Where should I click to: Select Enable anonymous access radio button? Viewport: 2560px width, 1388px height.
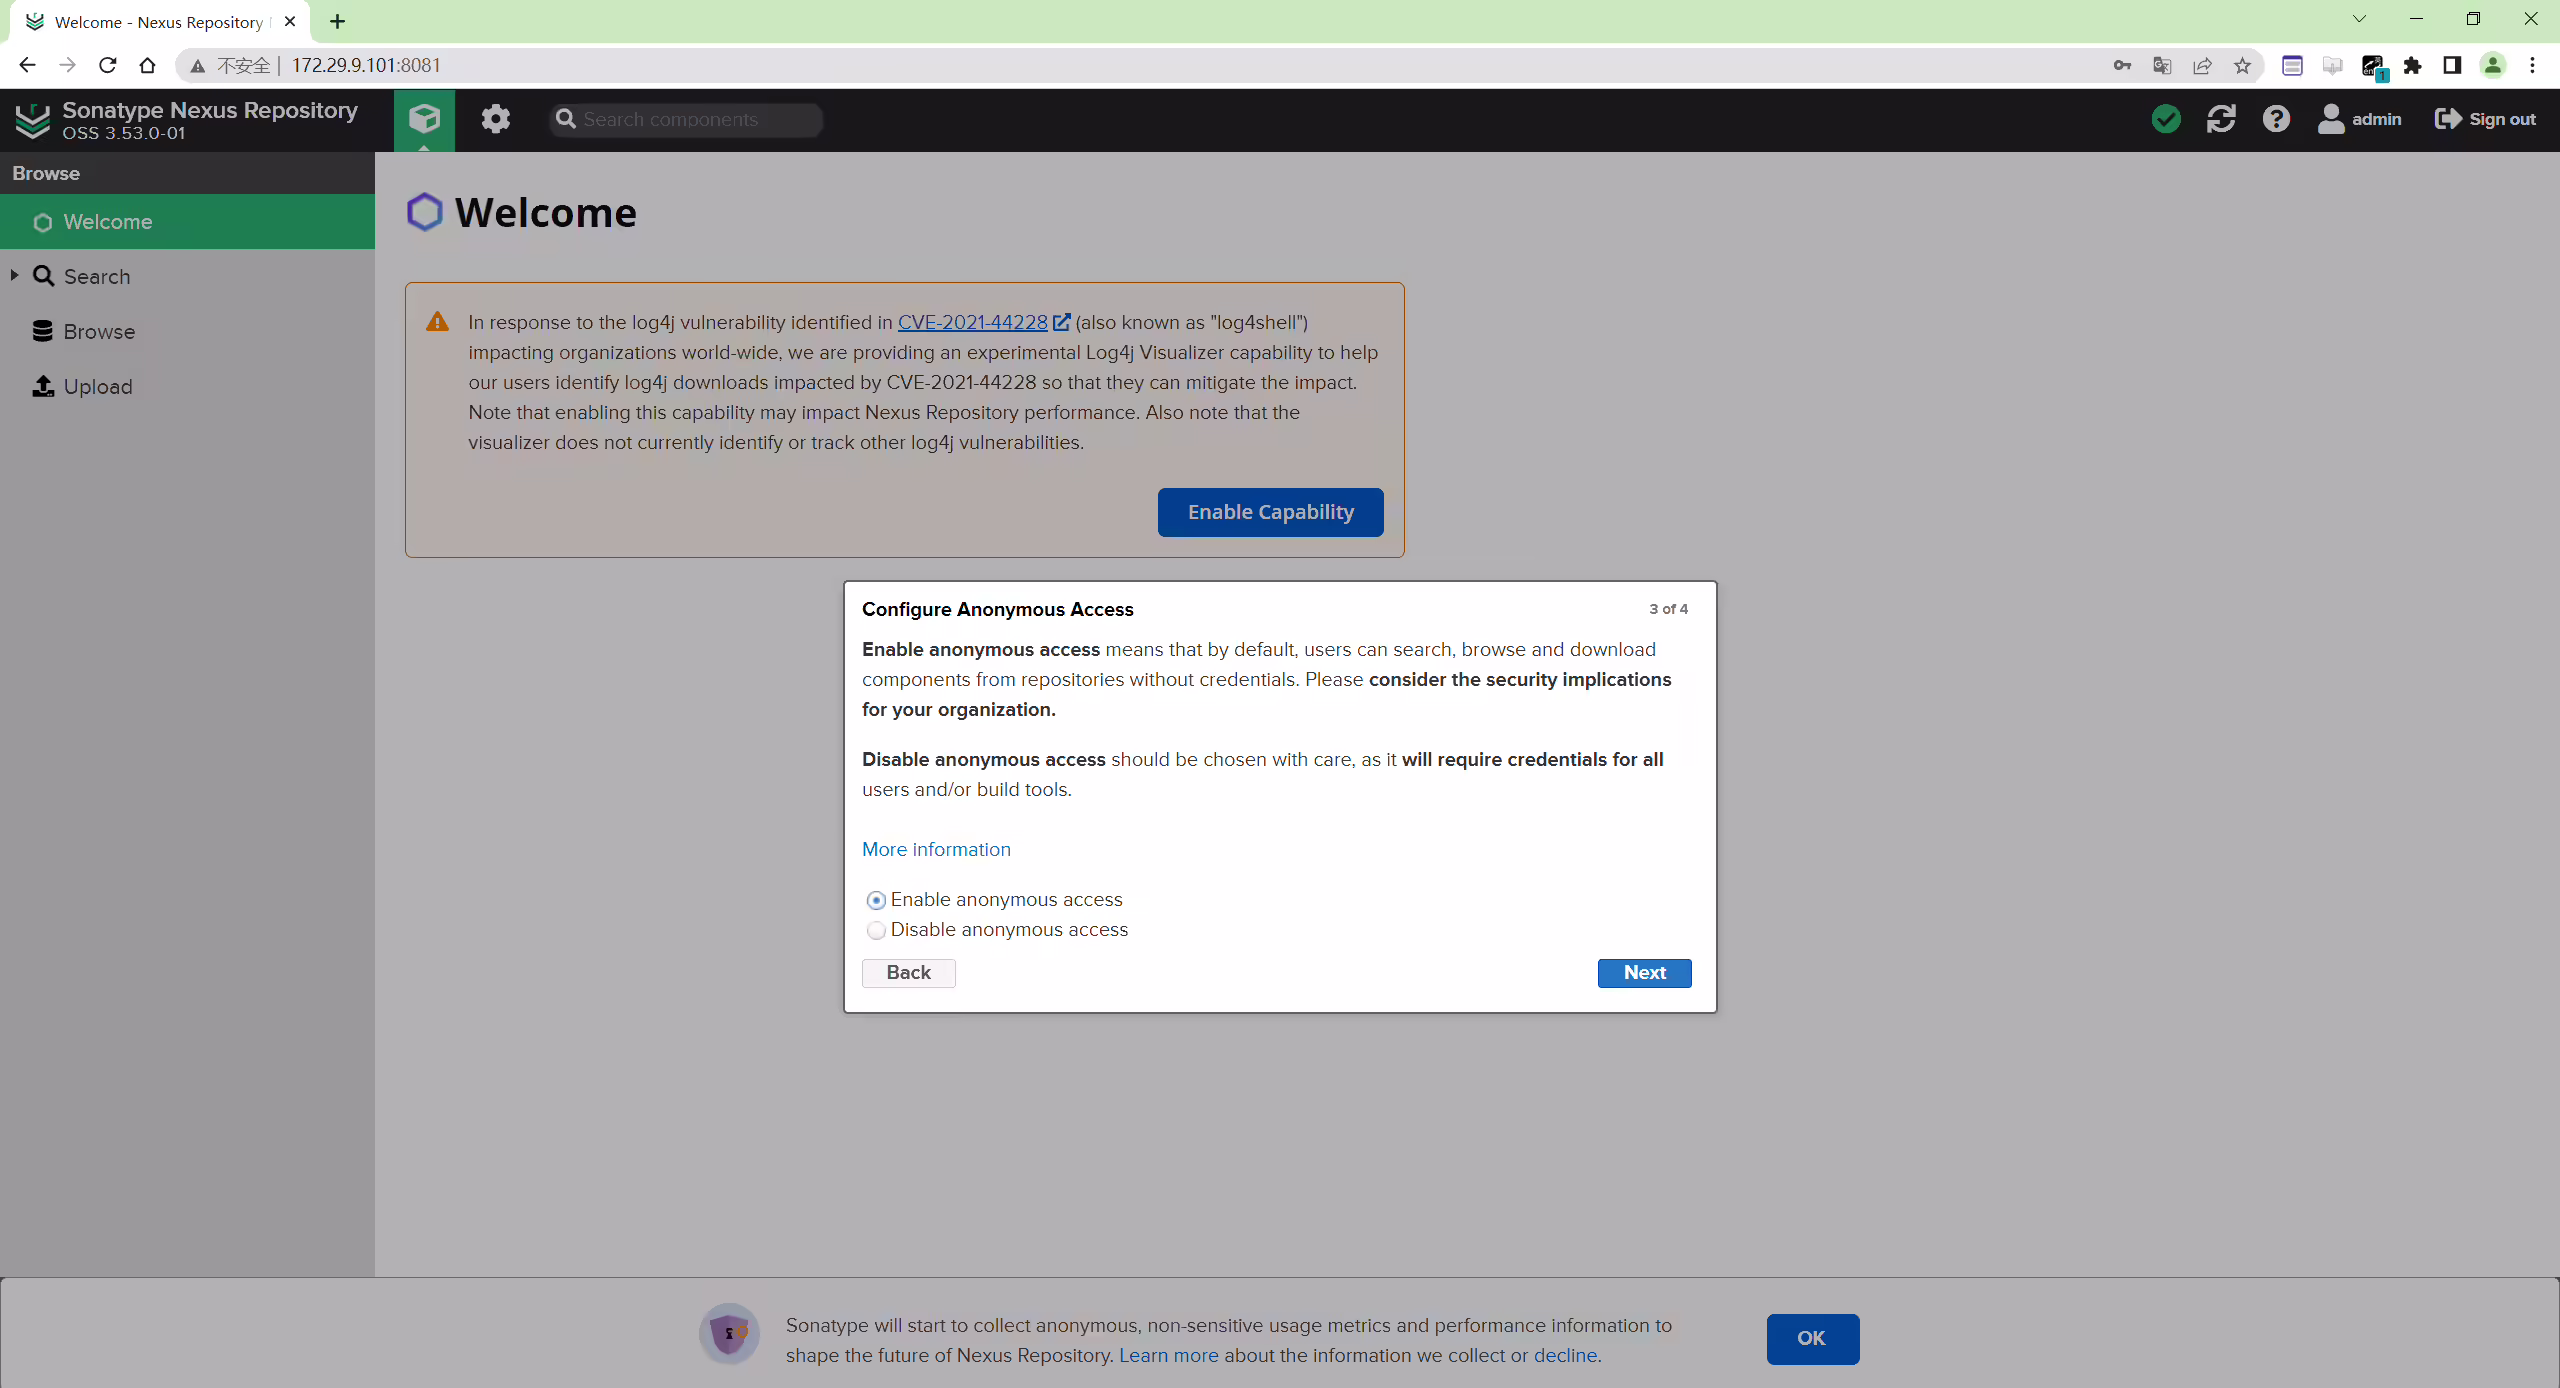[876, 900]
